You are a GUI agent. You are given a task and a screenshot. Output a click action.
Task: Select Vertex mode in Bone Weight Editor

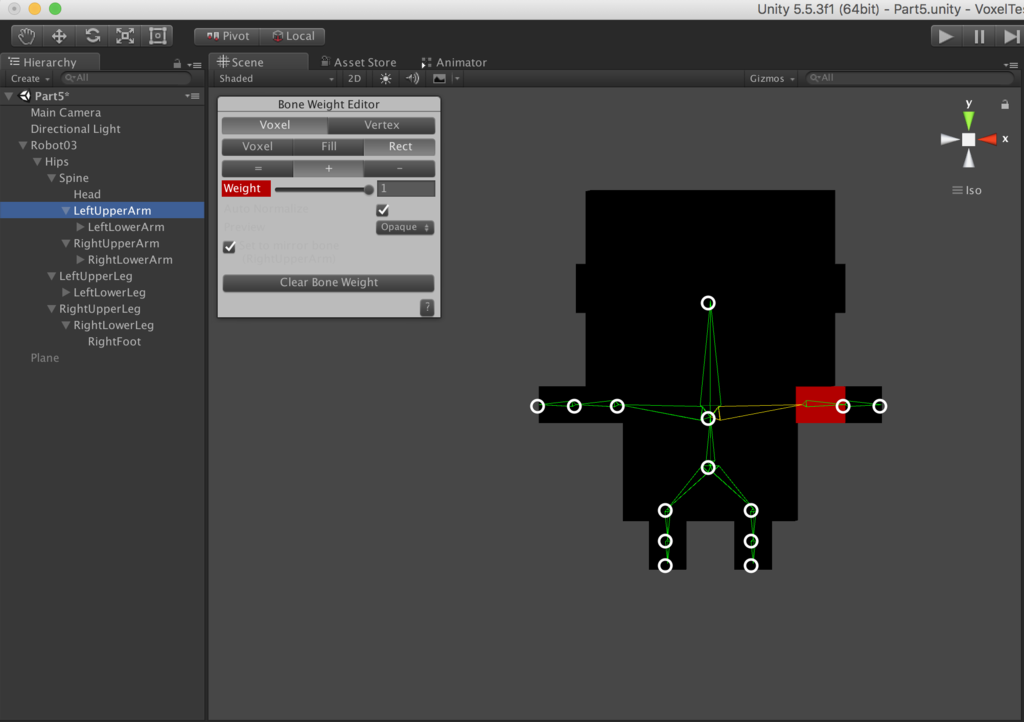tap(381, 125)
